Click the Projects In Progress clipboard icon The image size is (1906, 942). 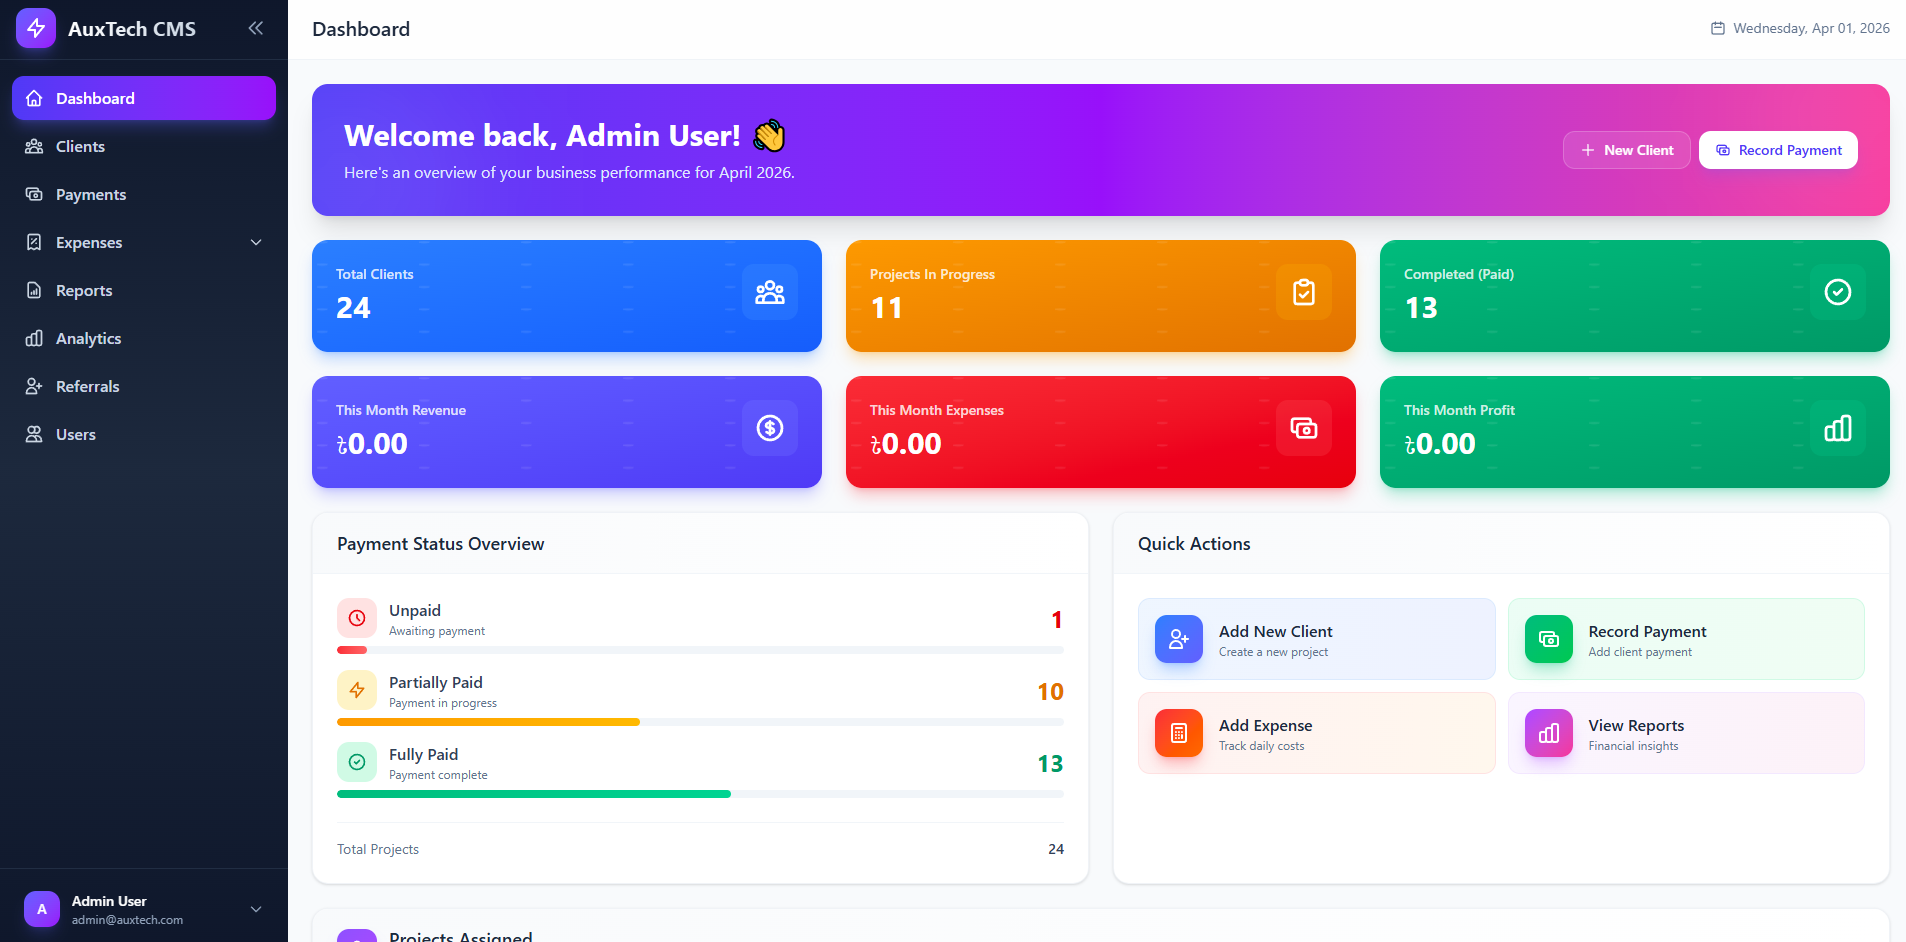click(x=1303, y=292)
